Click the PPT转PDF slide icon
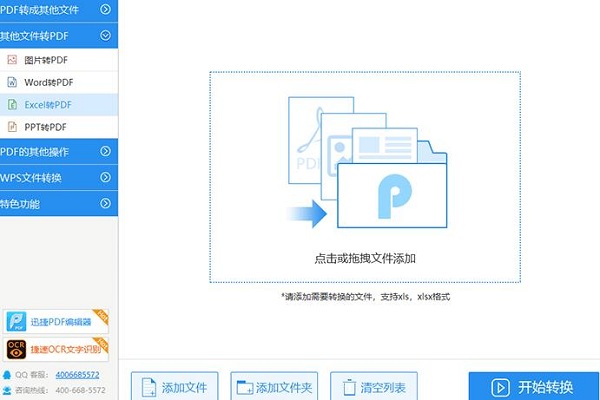 click(x=12, y=126)
